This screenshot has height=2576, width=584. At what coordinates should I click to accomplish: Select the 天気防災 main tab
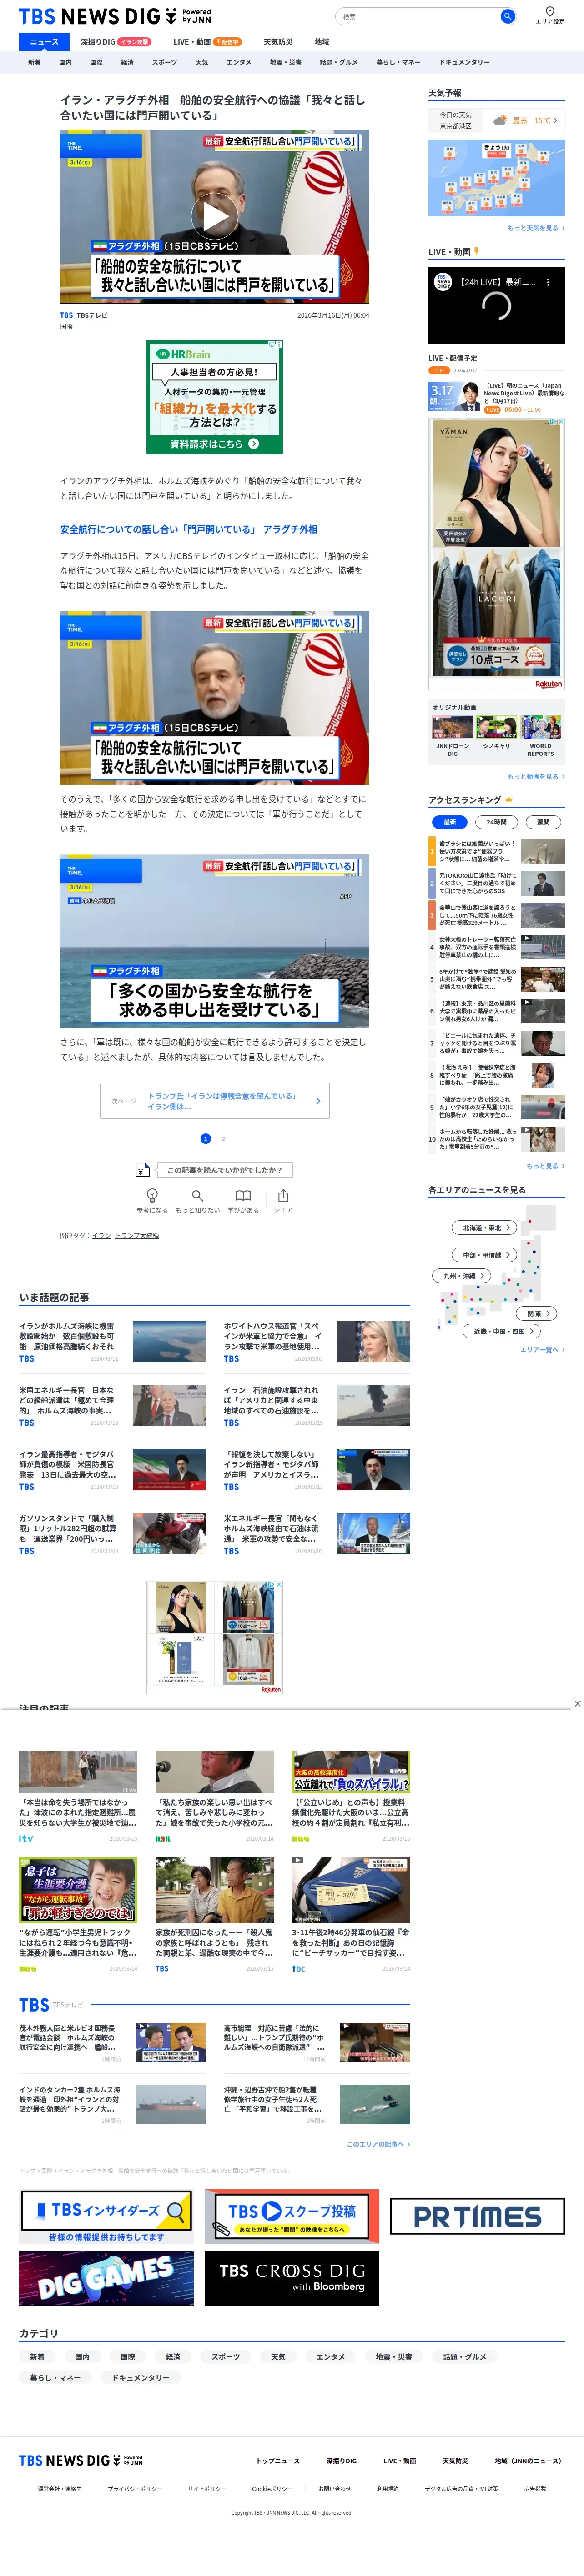point(278,42)
